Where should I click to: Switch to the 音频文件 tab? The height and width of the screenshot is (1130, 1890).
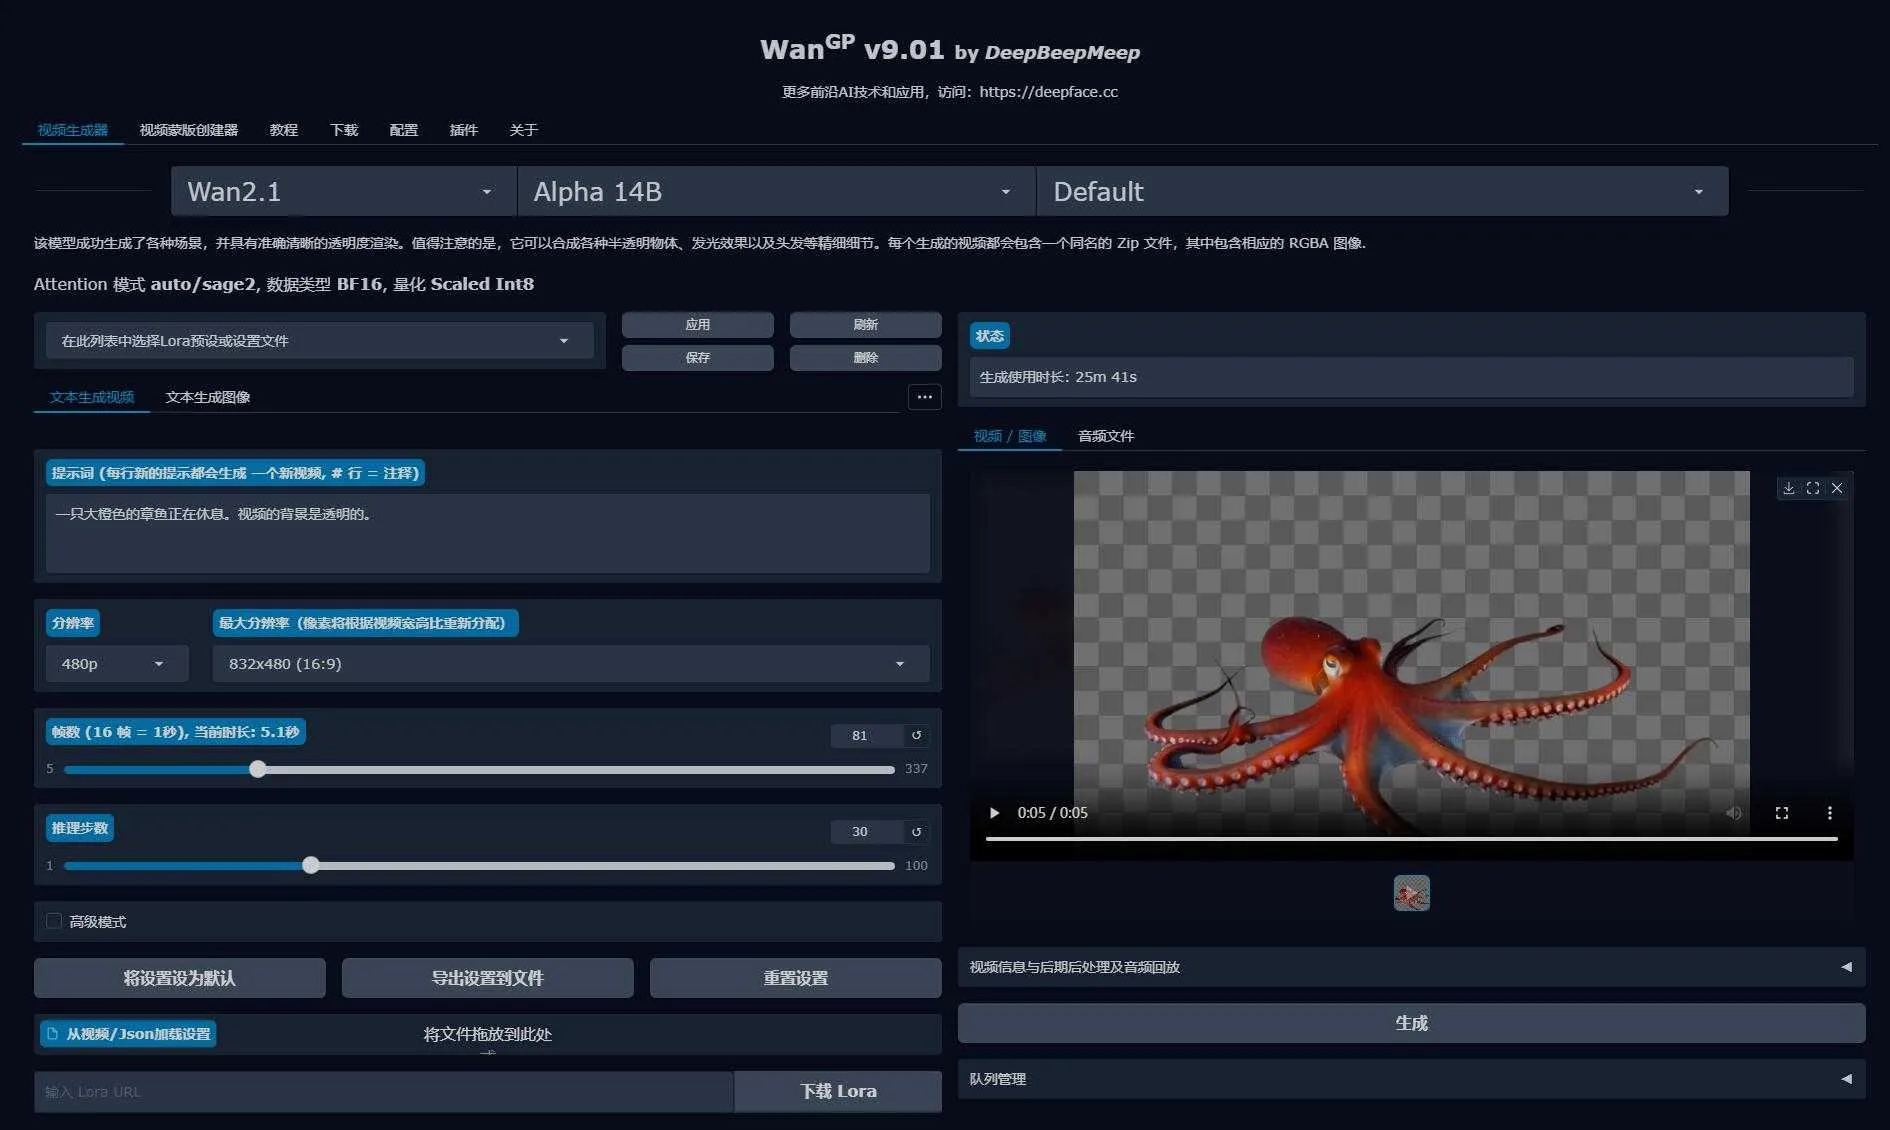point(1105,436)
